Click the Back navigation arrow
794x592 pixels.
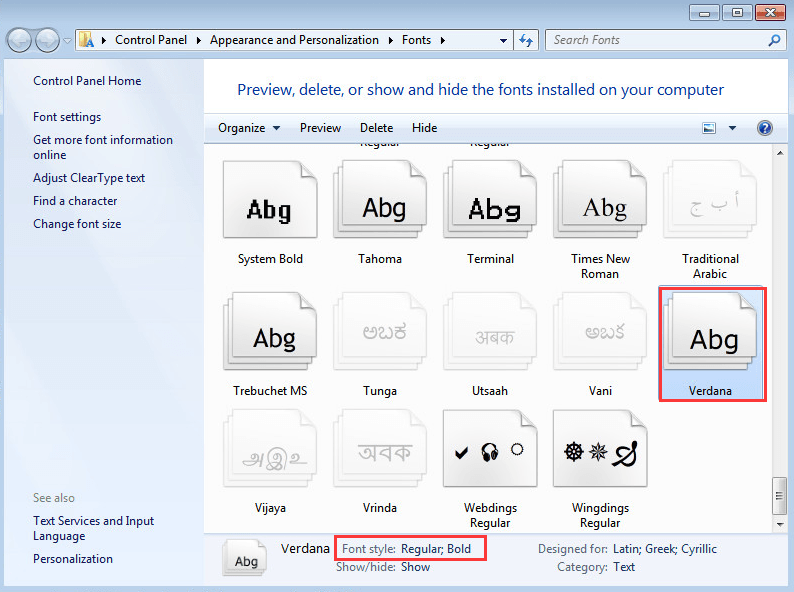[x=20, y=40]
